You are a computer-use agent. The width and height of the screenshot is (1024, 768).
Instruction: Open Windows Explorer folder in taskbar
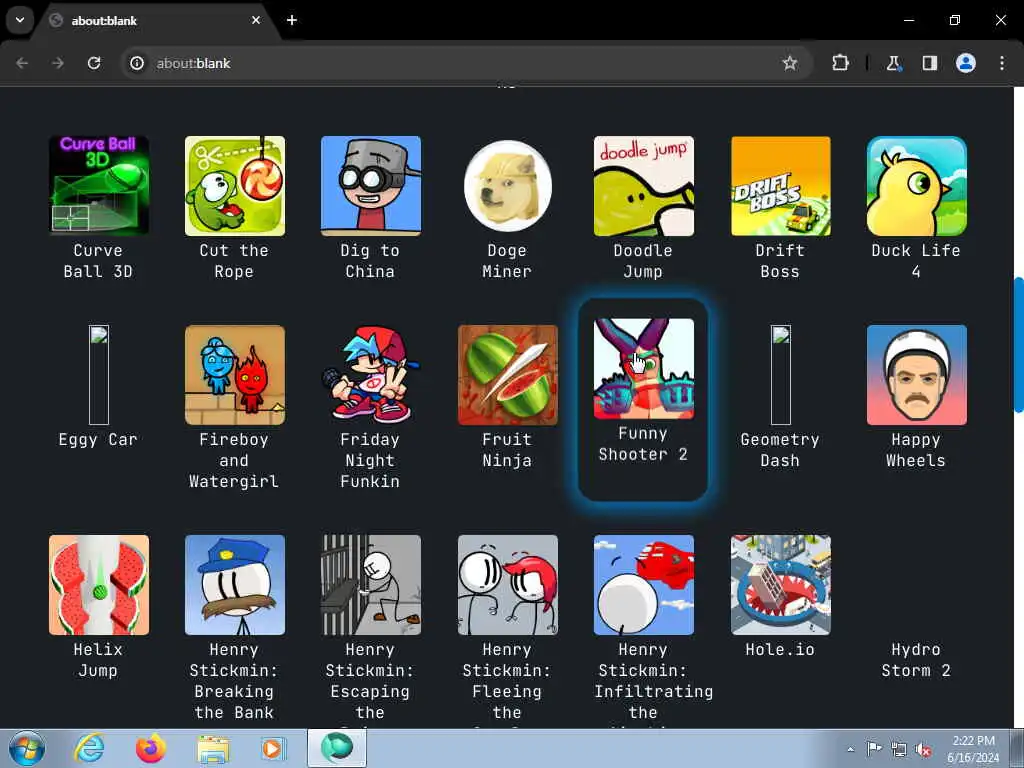214,749
